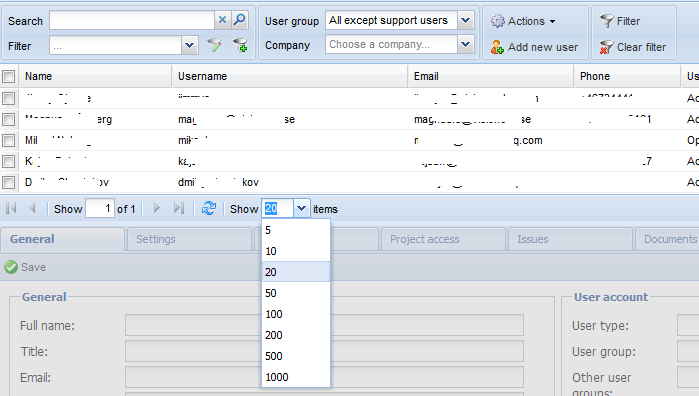699x396 pixels.
Task: Open the Filter combo dropdown arrow
Action: 189,45
